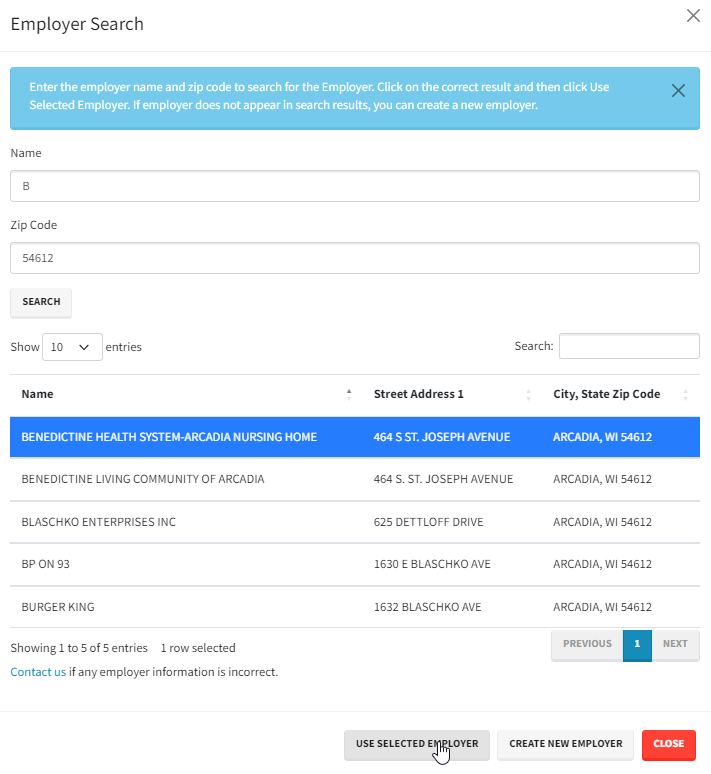Screen dimensions: 711x774
Task: Choose the Blaschko Enterprises Inc row
Action: pyautogui.click(x=99, y=522)
